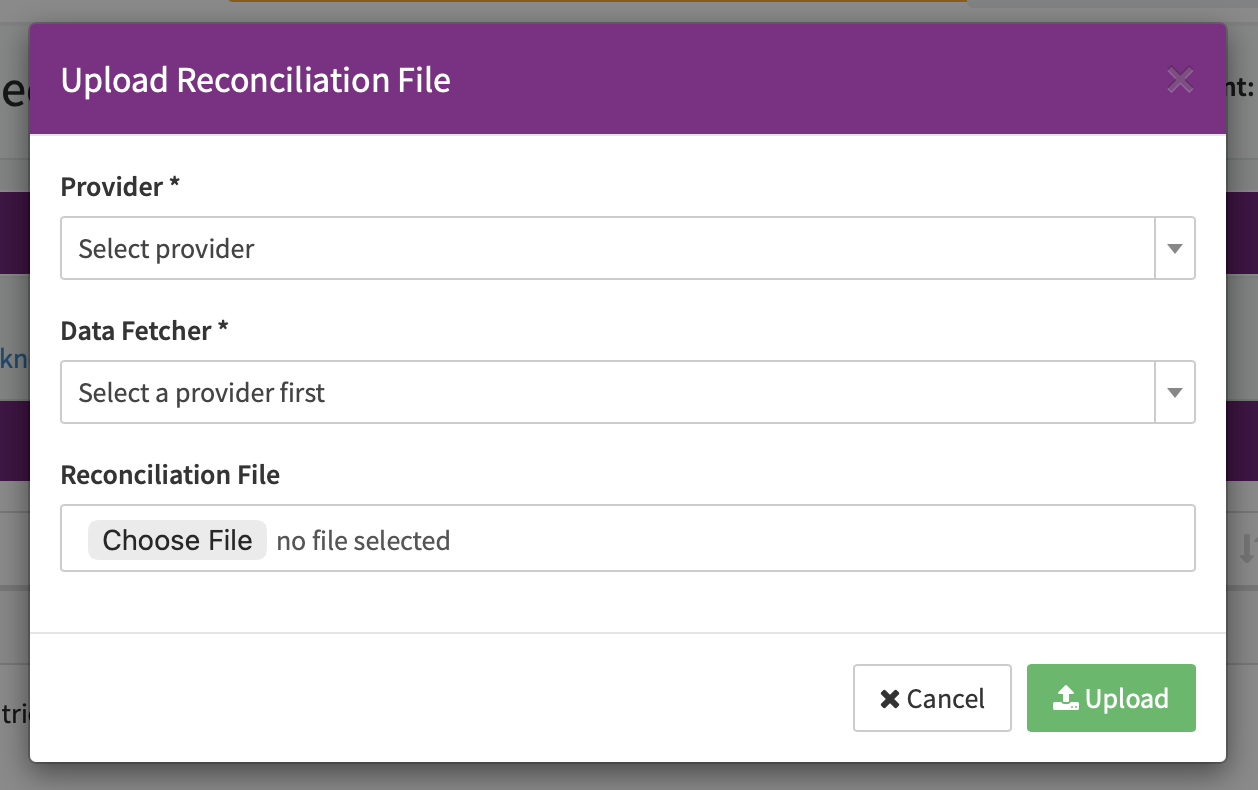Viewport: 1258px width, 790px height.
Task: Click the Data Fetcher dropdown arrow
Action: [x=1175, y=393]
